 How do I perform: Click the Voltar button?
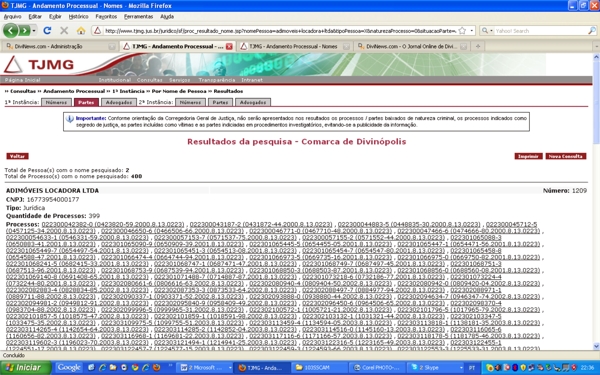(x=17, y=156)
